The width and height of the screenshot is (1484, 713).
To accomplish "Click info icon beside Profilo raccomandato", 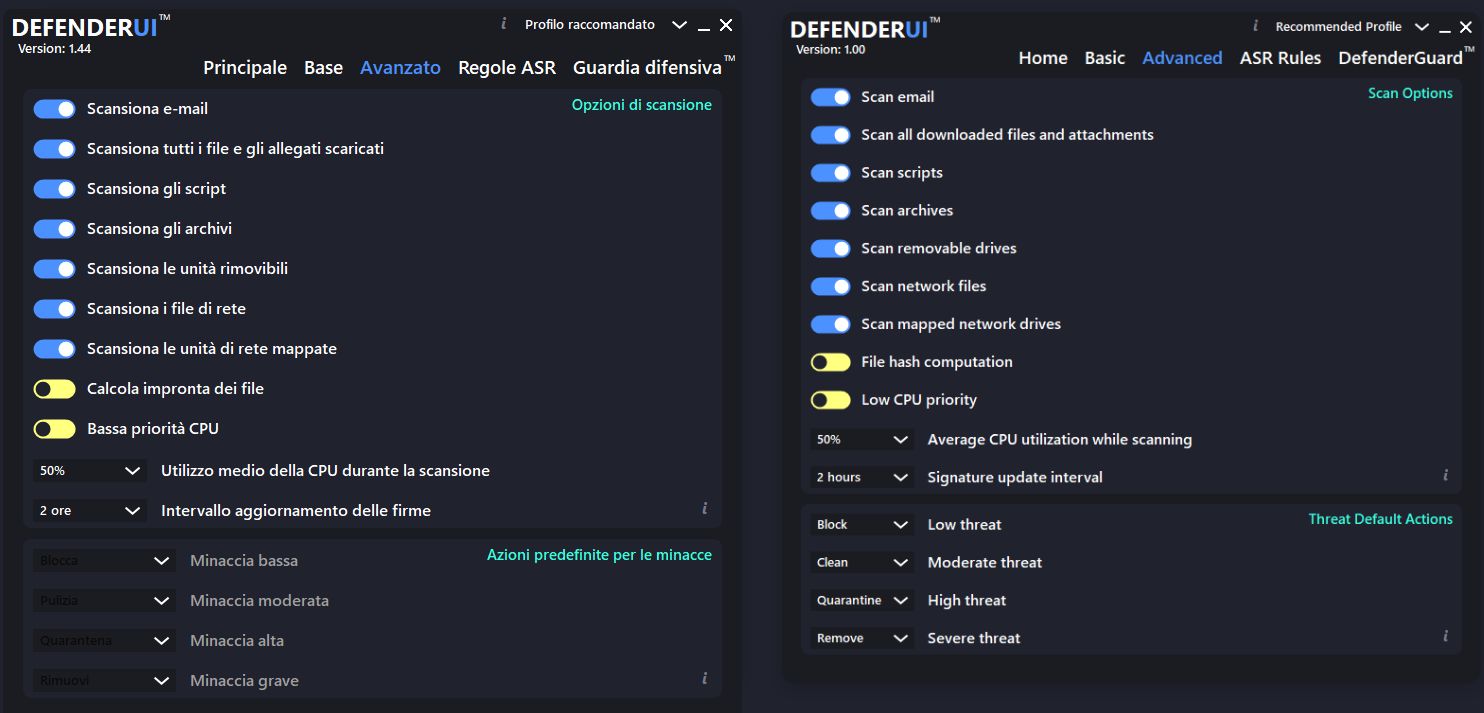I will 503,24.
